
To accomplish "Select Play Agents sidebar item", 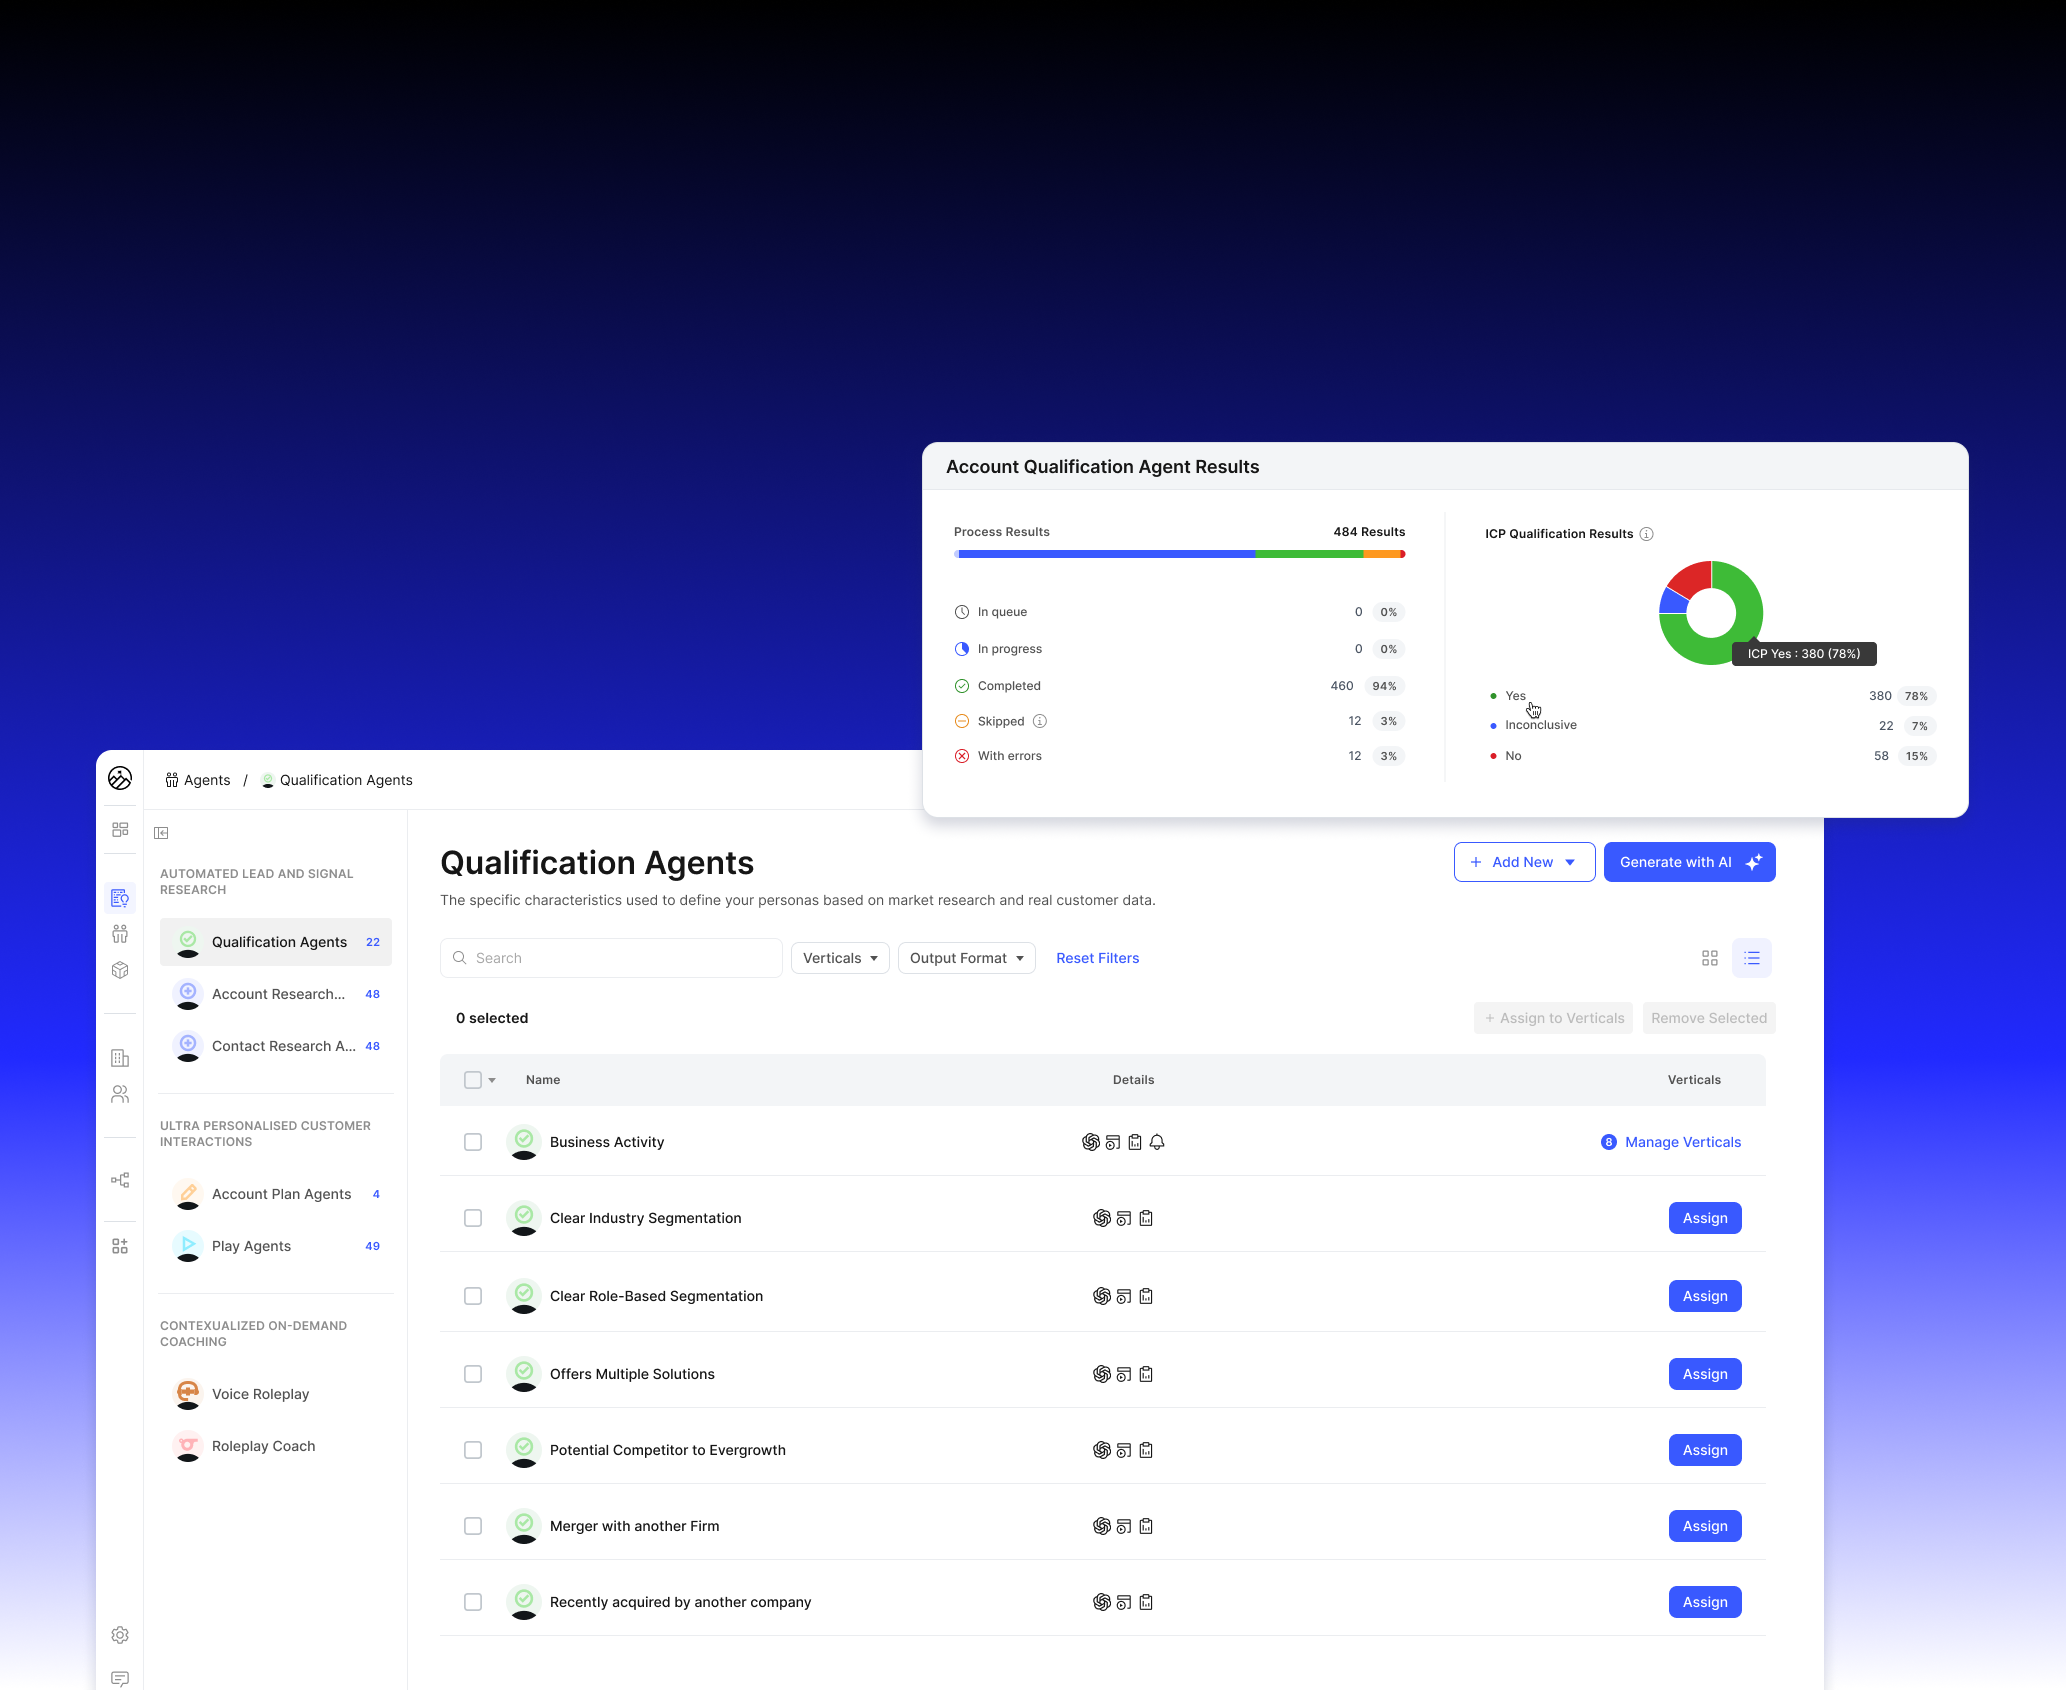I will [x=251, y=1246].
